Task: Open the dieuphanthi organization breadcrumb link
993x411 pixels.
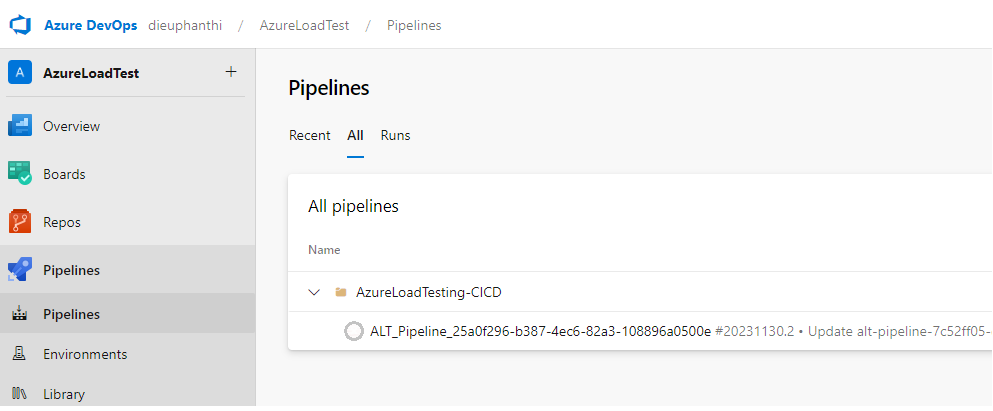Action: 187,25
